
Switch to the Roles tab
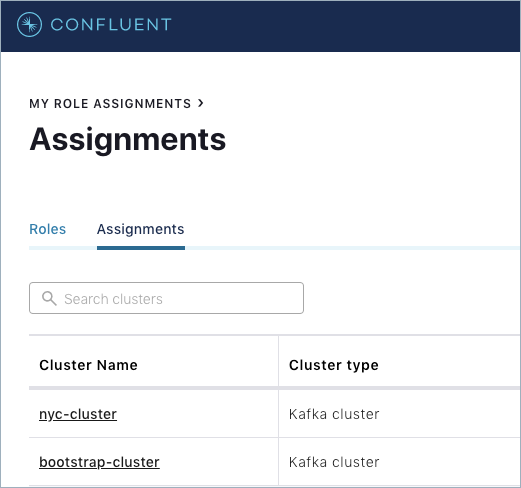click(48, 229)
